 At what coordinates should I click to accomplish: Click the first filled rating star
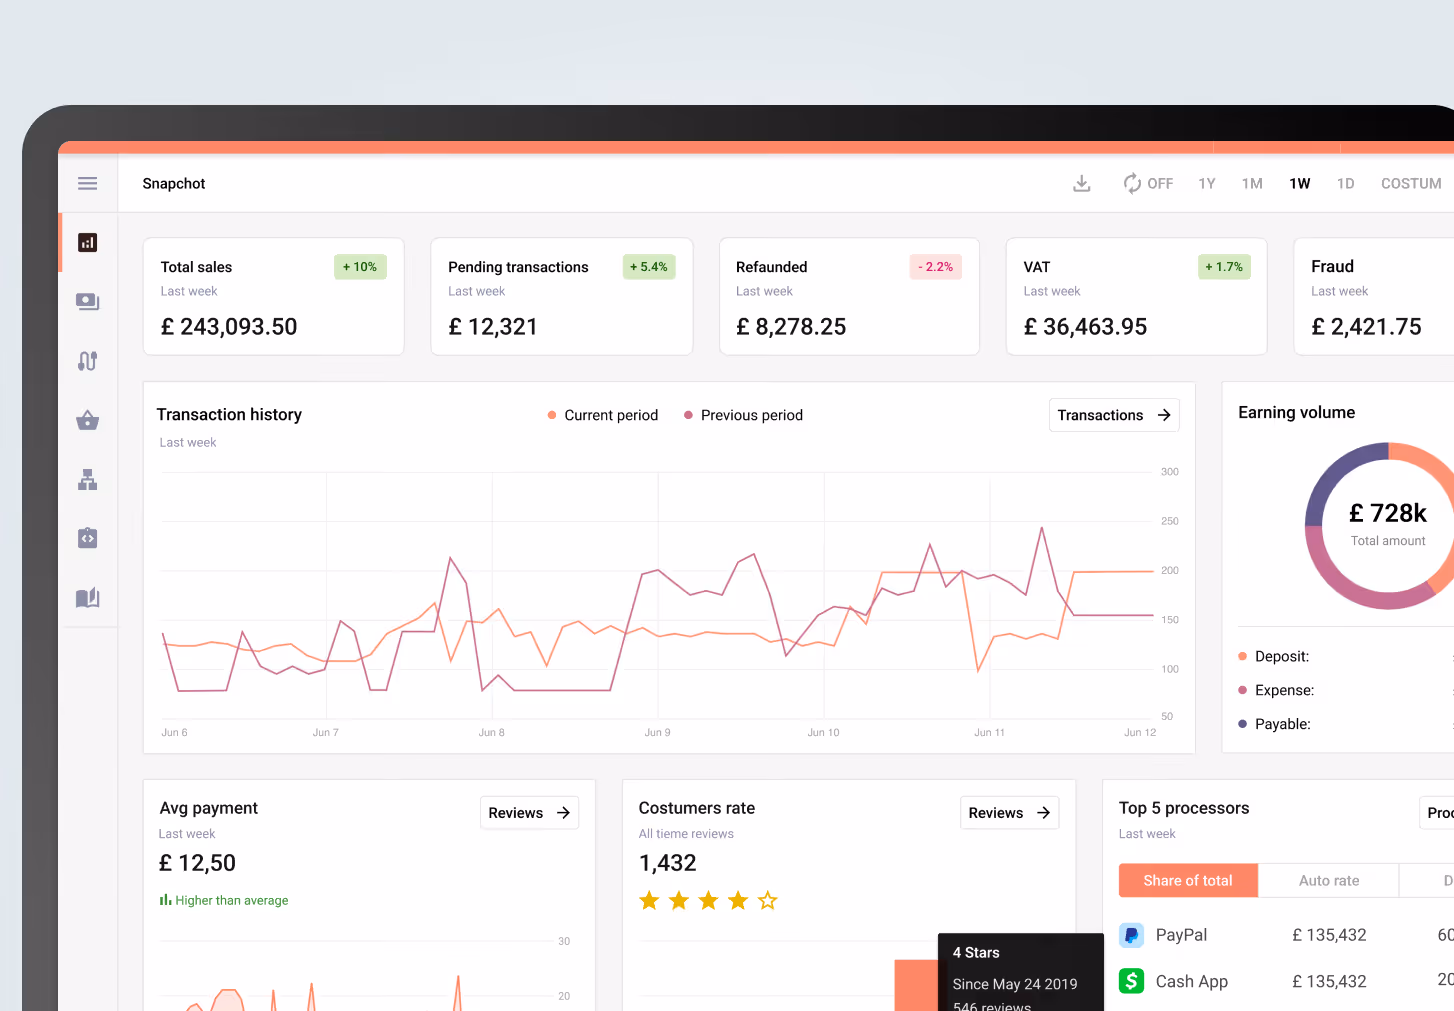point(649,901)
